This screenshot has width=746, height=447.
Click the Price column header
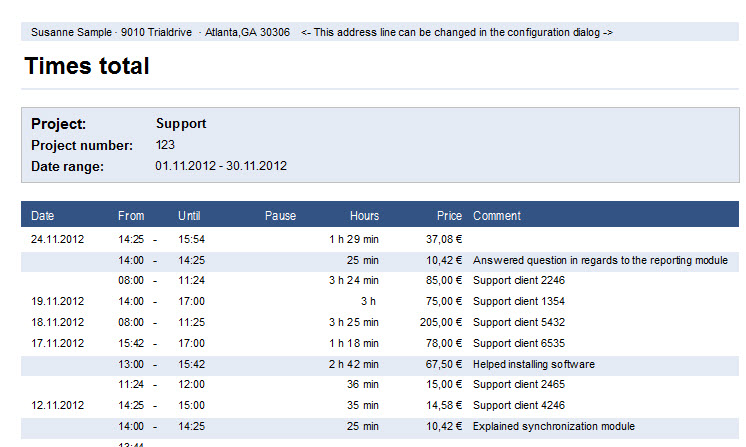click(x=449, y=216)
